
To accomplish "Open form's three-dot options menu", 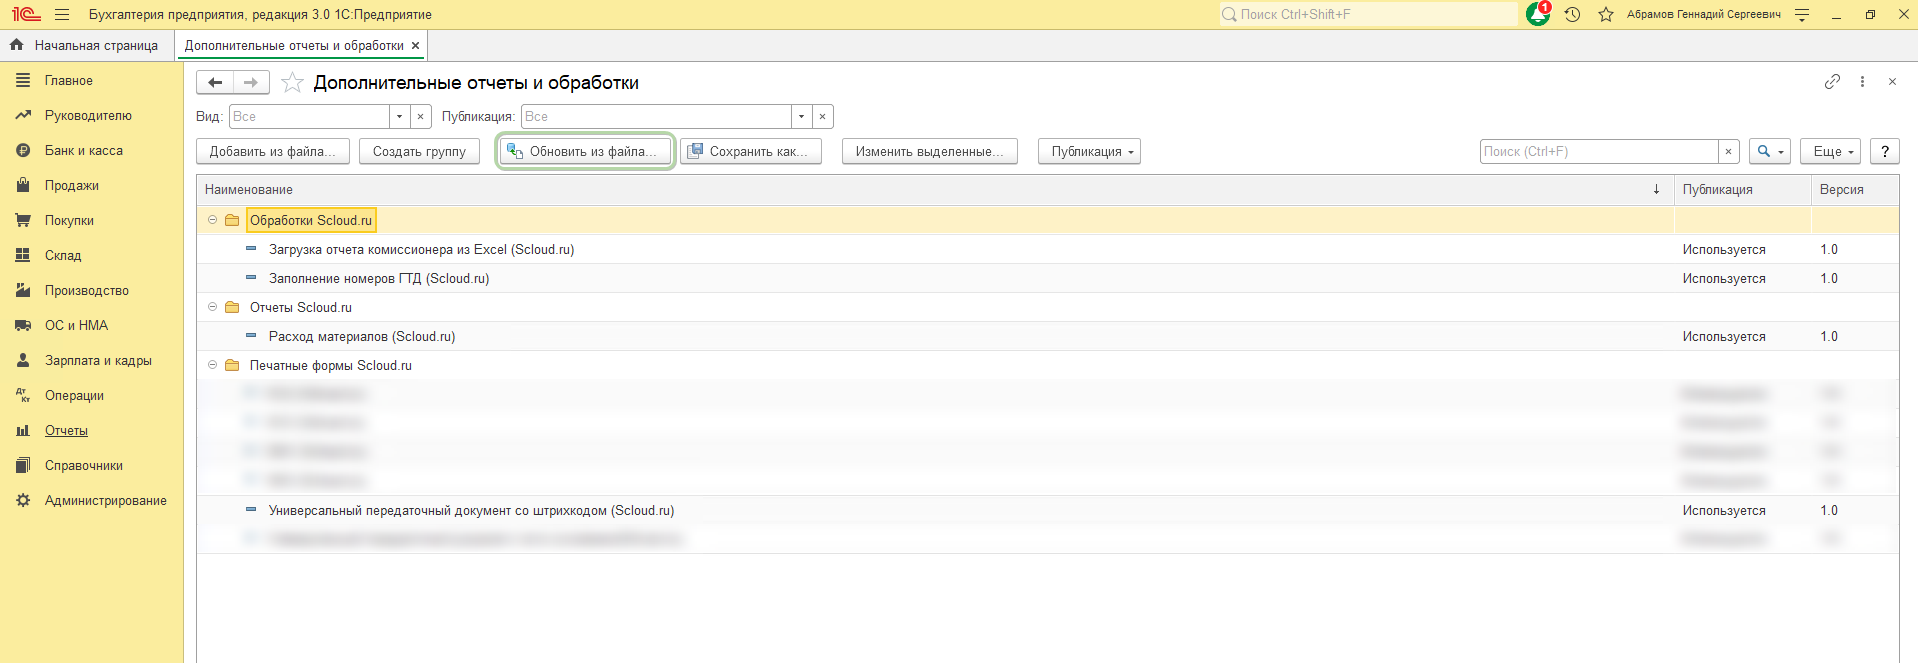I will point(1862,82).
